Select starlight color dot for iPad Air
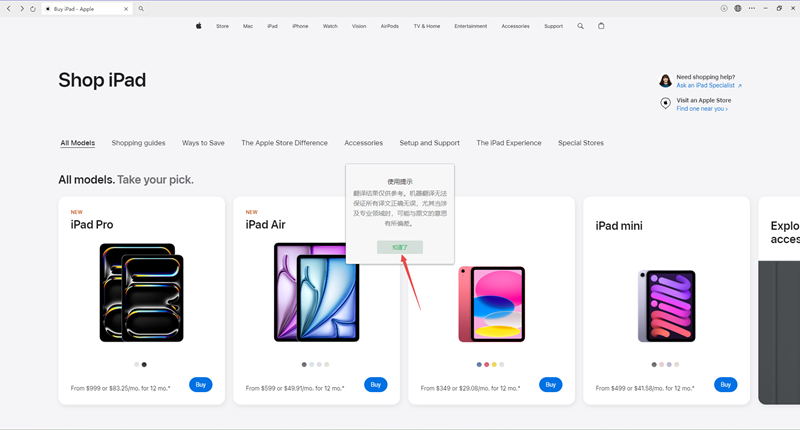Viewport: 800px width, 430px height. [327, 365]
